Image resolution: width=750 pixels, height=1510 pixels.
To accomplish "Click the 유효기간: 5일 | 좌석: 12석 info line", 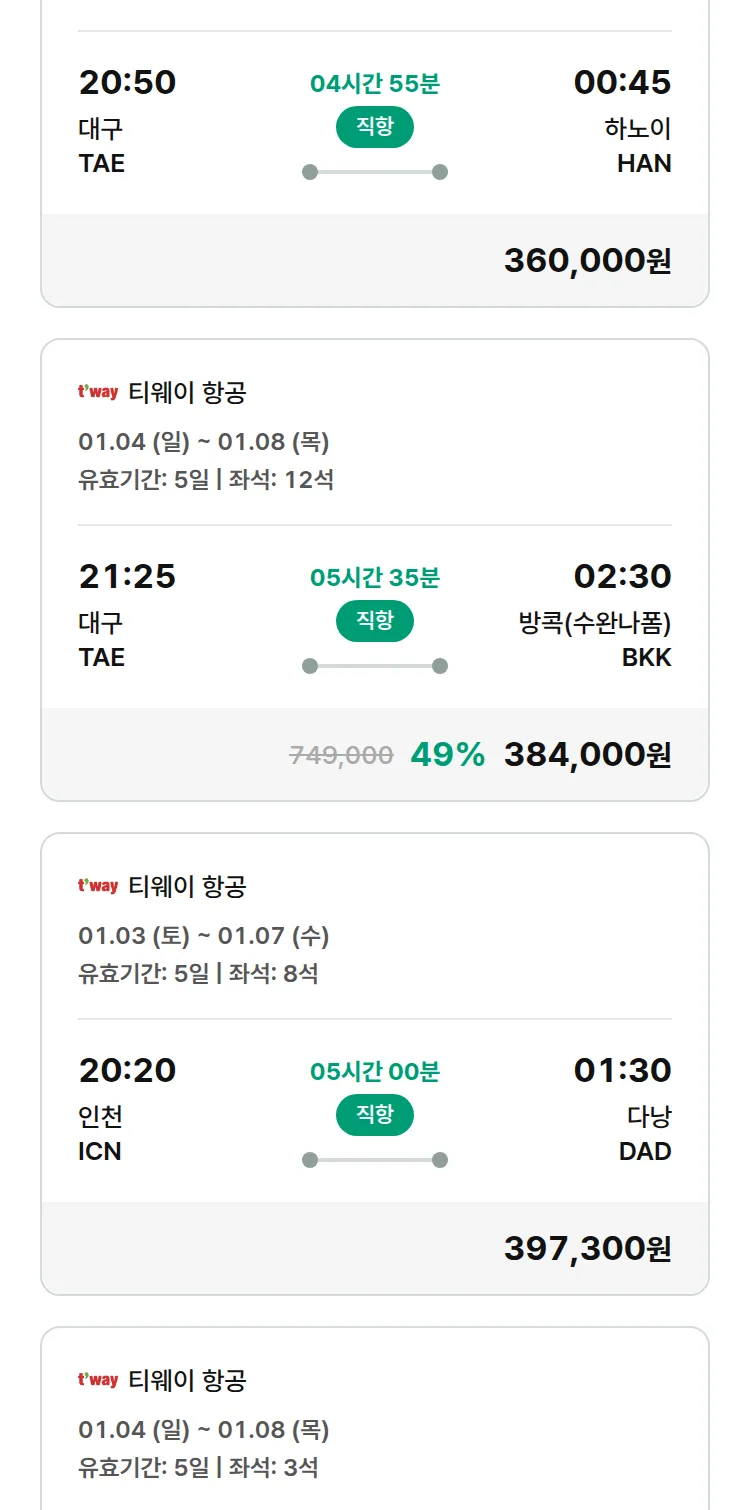I will click(206, 480).
